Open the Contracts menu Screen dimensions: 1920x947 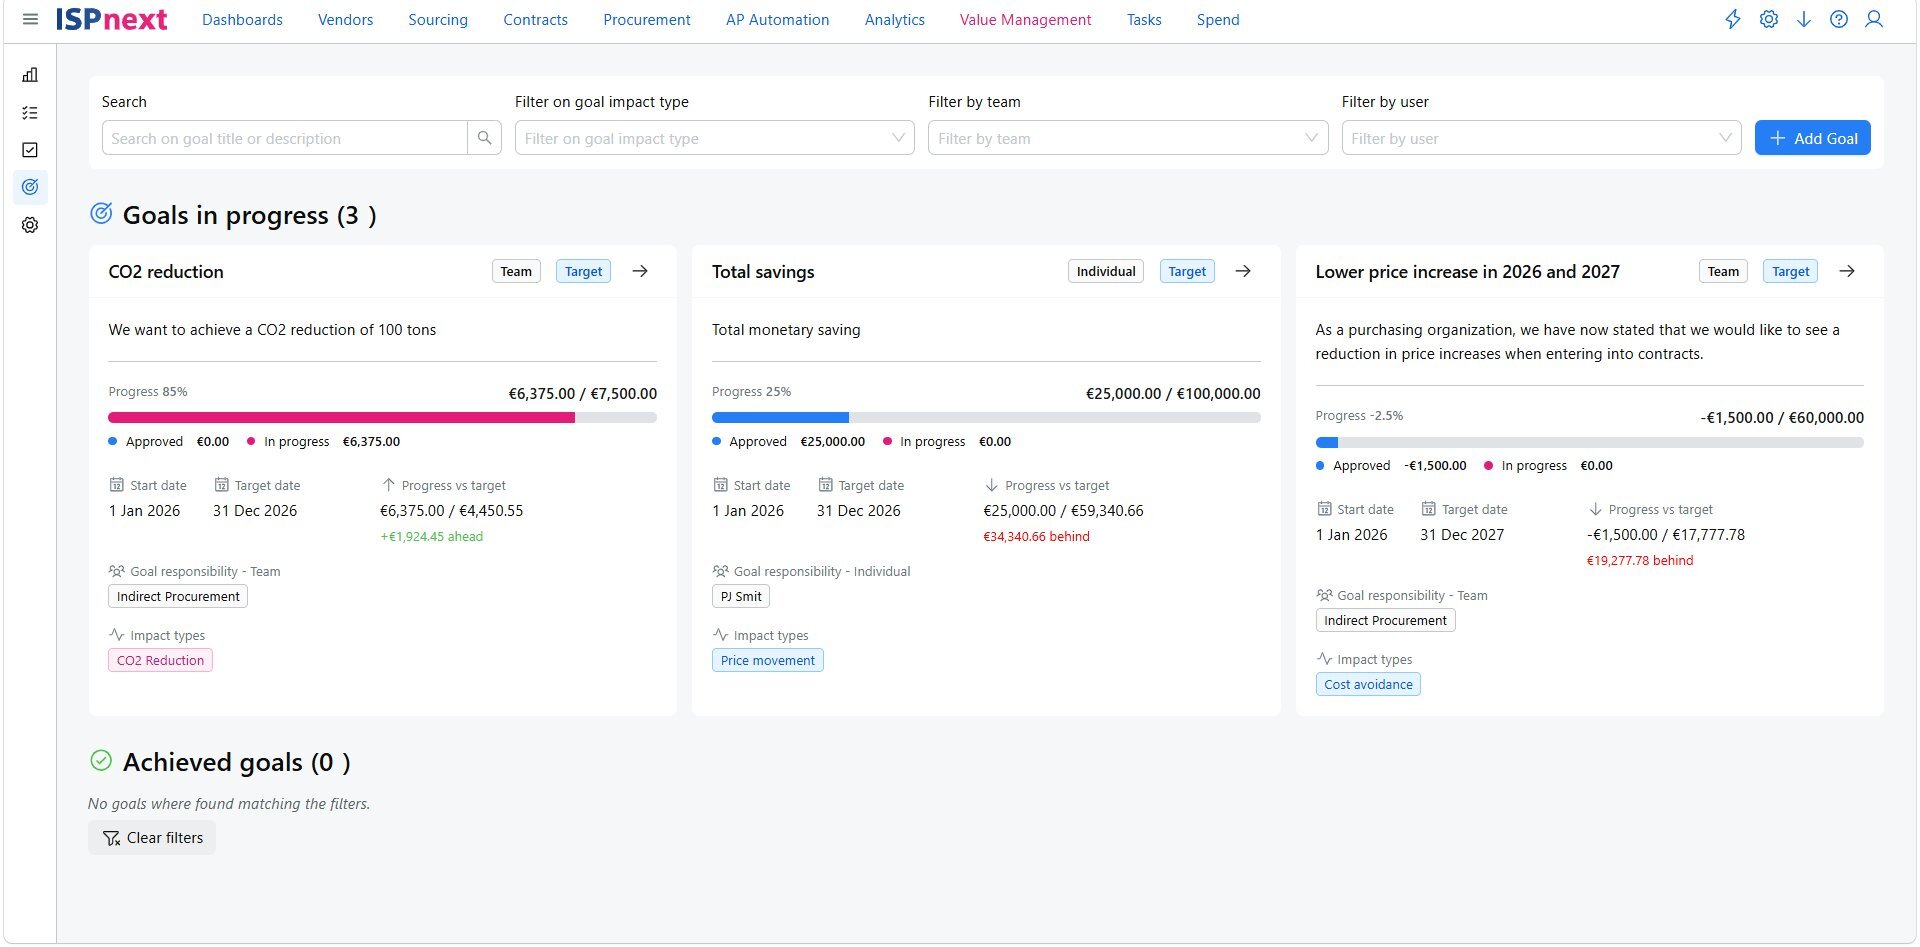(535, 20)
